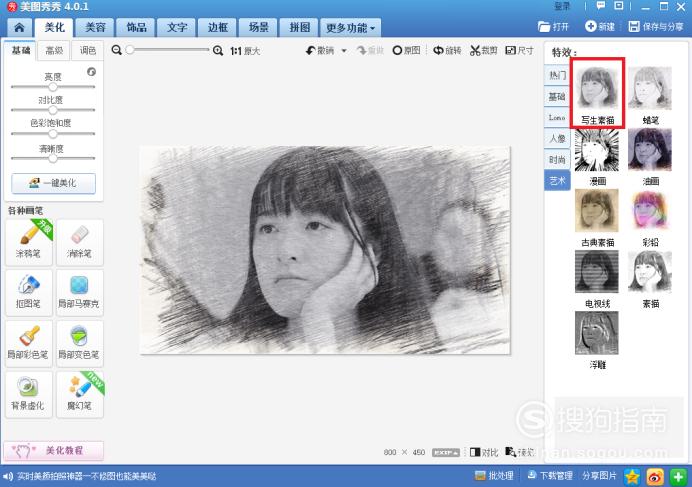Open the 美化教程 tutorial button
The width and height of the screenshot is (692, 487).
(x=53, y=451)
